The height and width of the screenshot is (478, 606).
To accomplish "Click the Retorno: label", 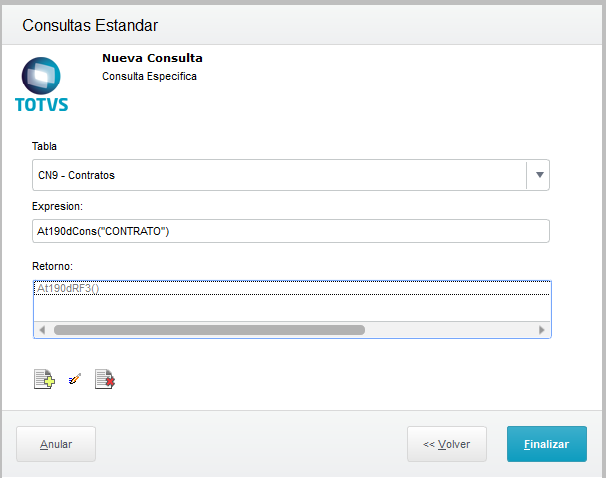I will pos(52,266).
